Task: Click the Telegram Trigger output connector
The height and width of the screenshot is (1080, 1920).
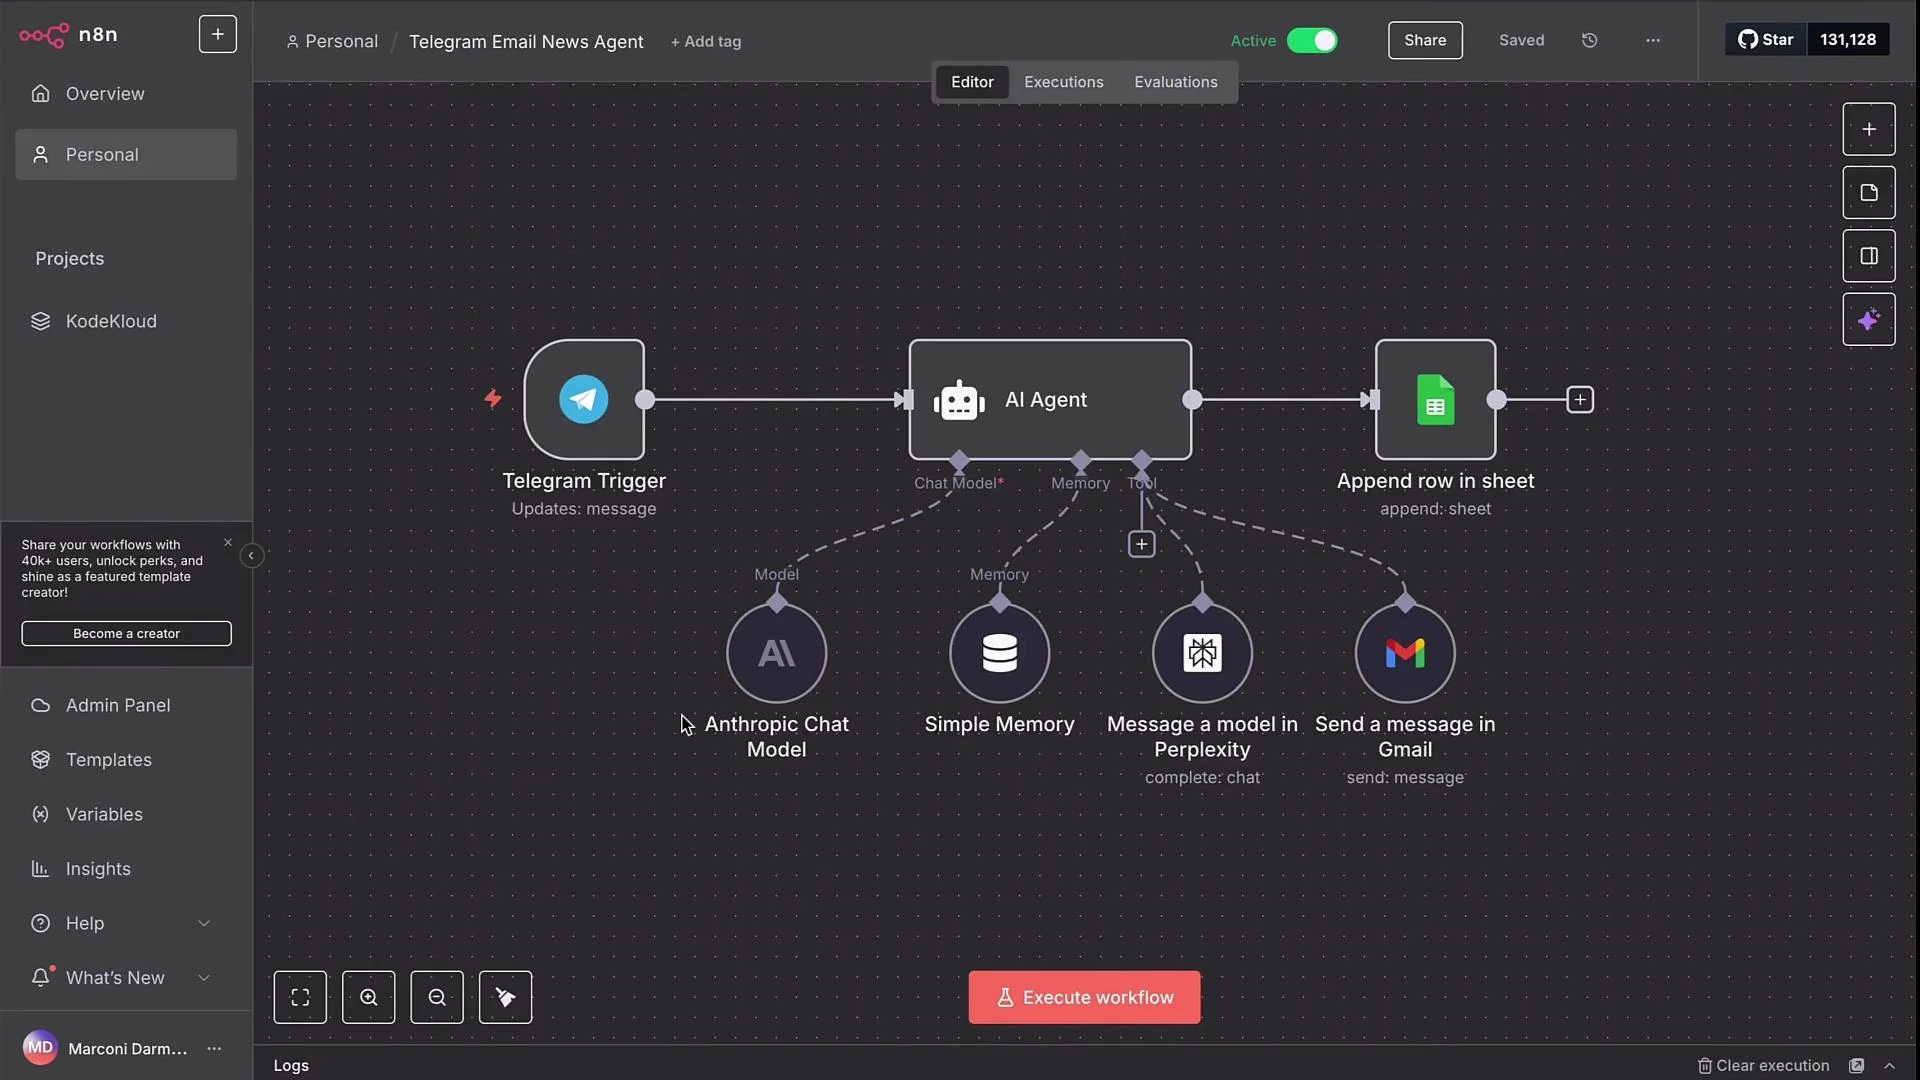Action: (645, 400)
